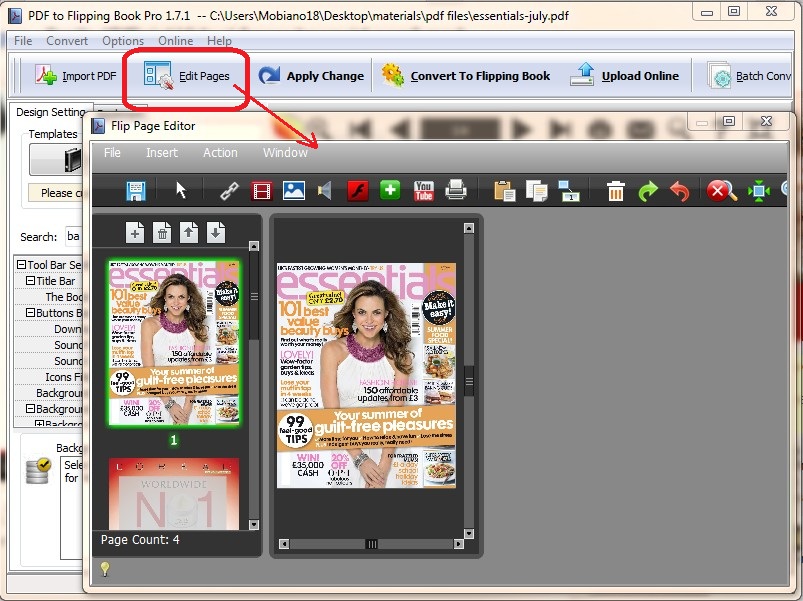This screenshot has width=803, height=601.
Task: Click thumbnail panel vertical scrollbar thumb
Action: coord(254,296)
